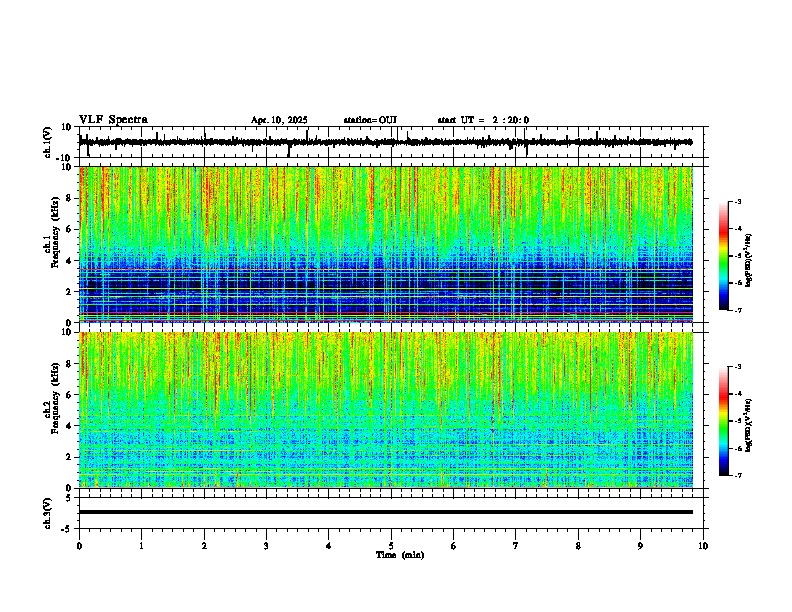
Task: Click the "0" tick on the Time axis
Action: pyautogui.click(x=79, y=546)
